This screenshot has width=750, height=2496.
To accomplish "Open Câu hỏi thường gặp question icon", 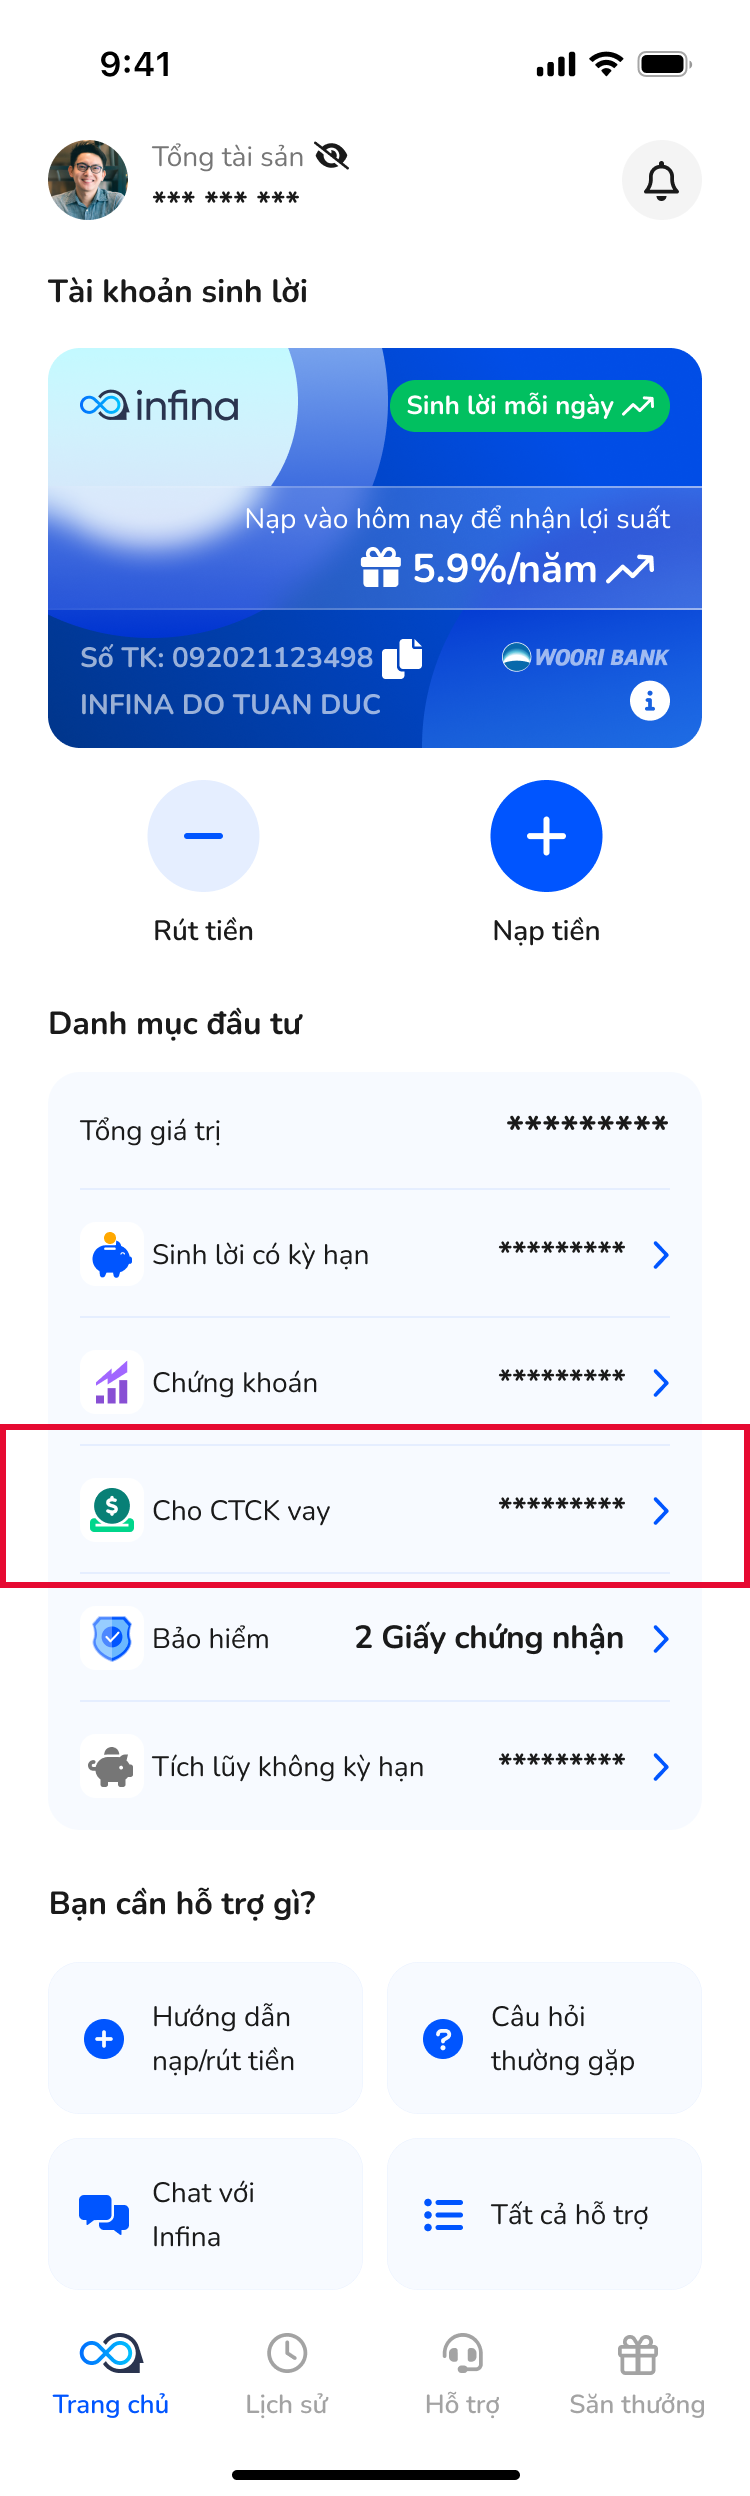I will [x=443, y=2038].
